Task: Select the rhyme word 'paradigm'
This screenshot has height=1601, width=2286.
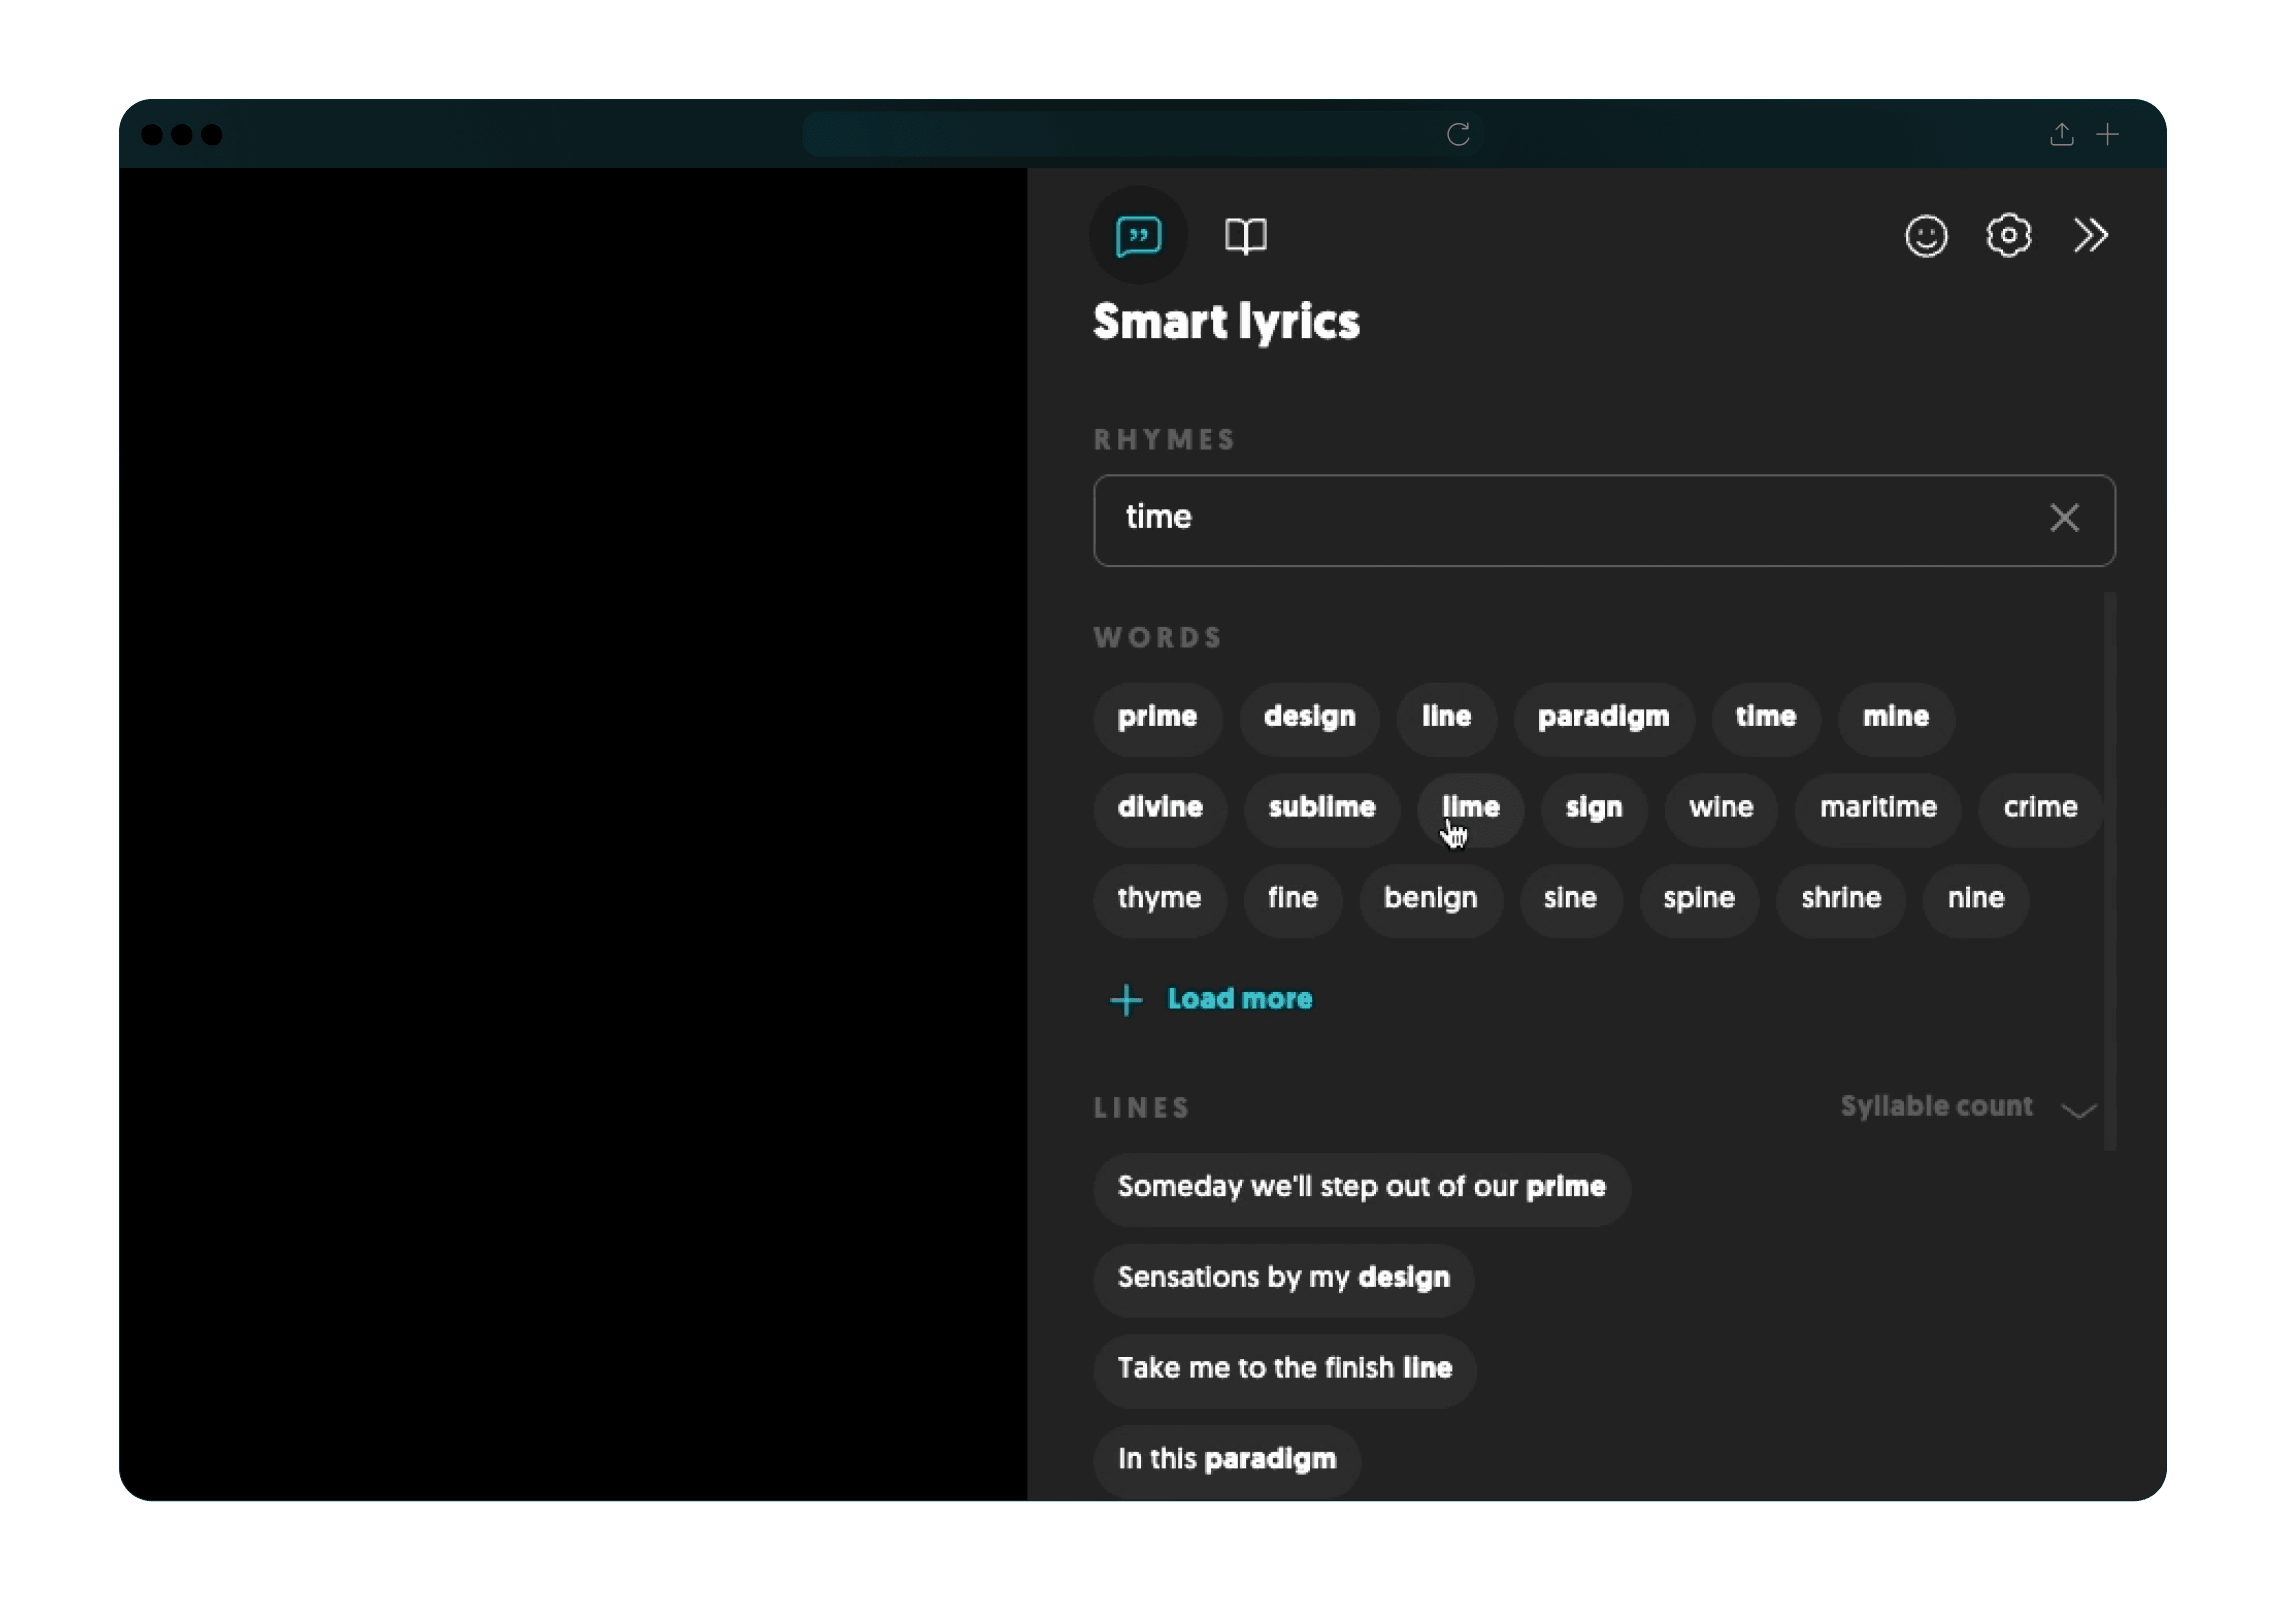Action: pyautogui.click(x=1603, y=717)
